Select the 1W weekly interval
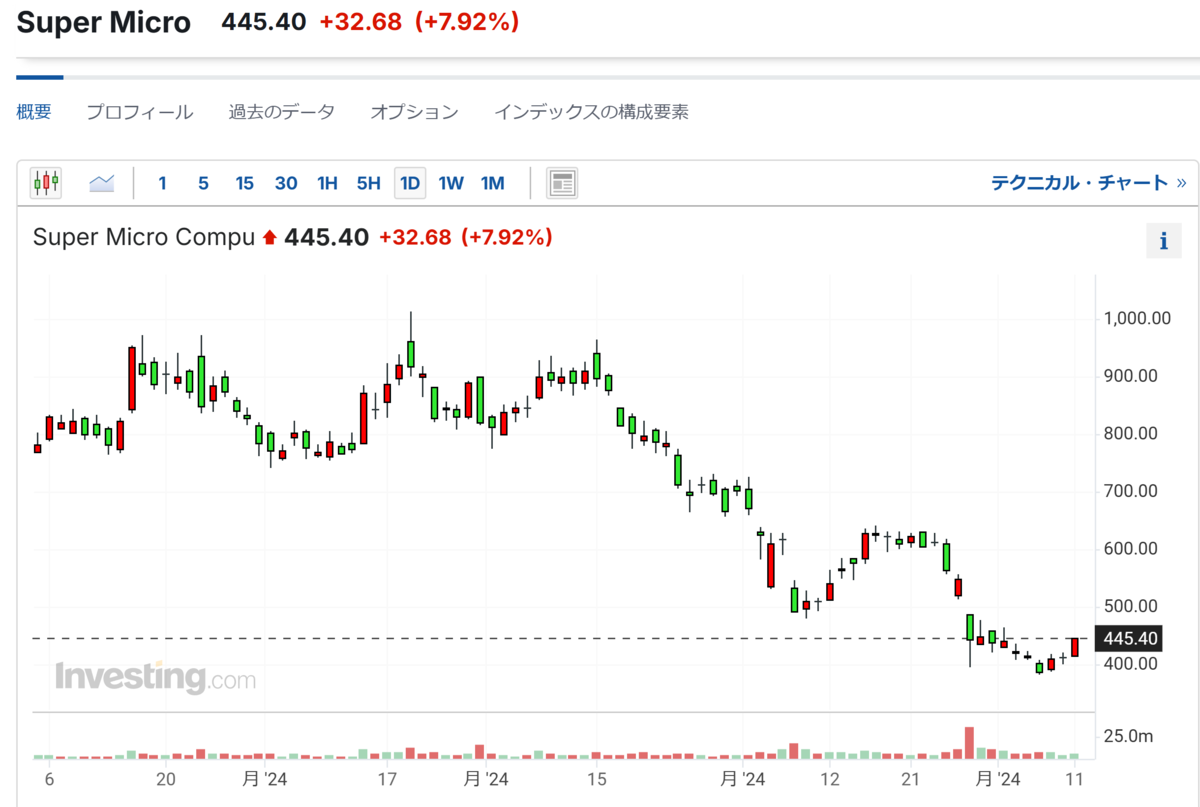Viewport: 1200px width, 807px height. [451, 183]
